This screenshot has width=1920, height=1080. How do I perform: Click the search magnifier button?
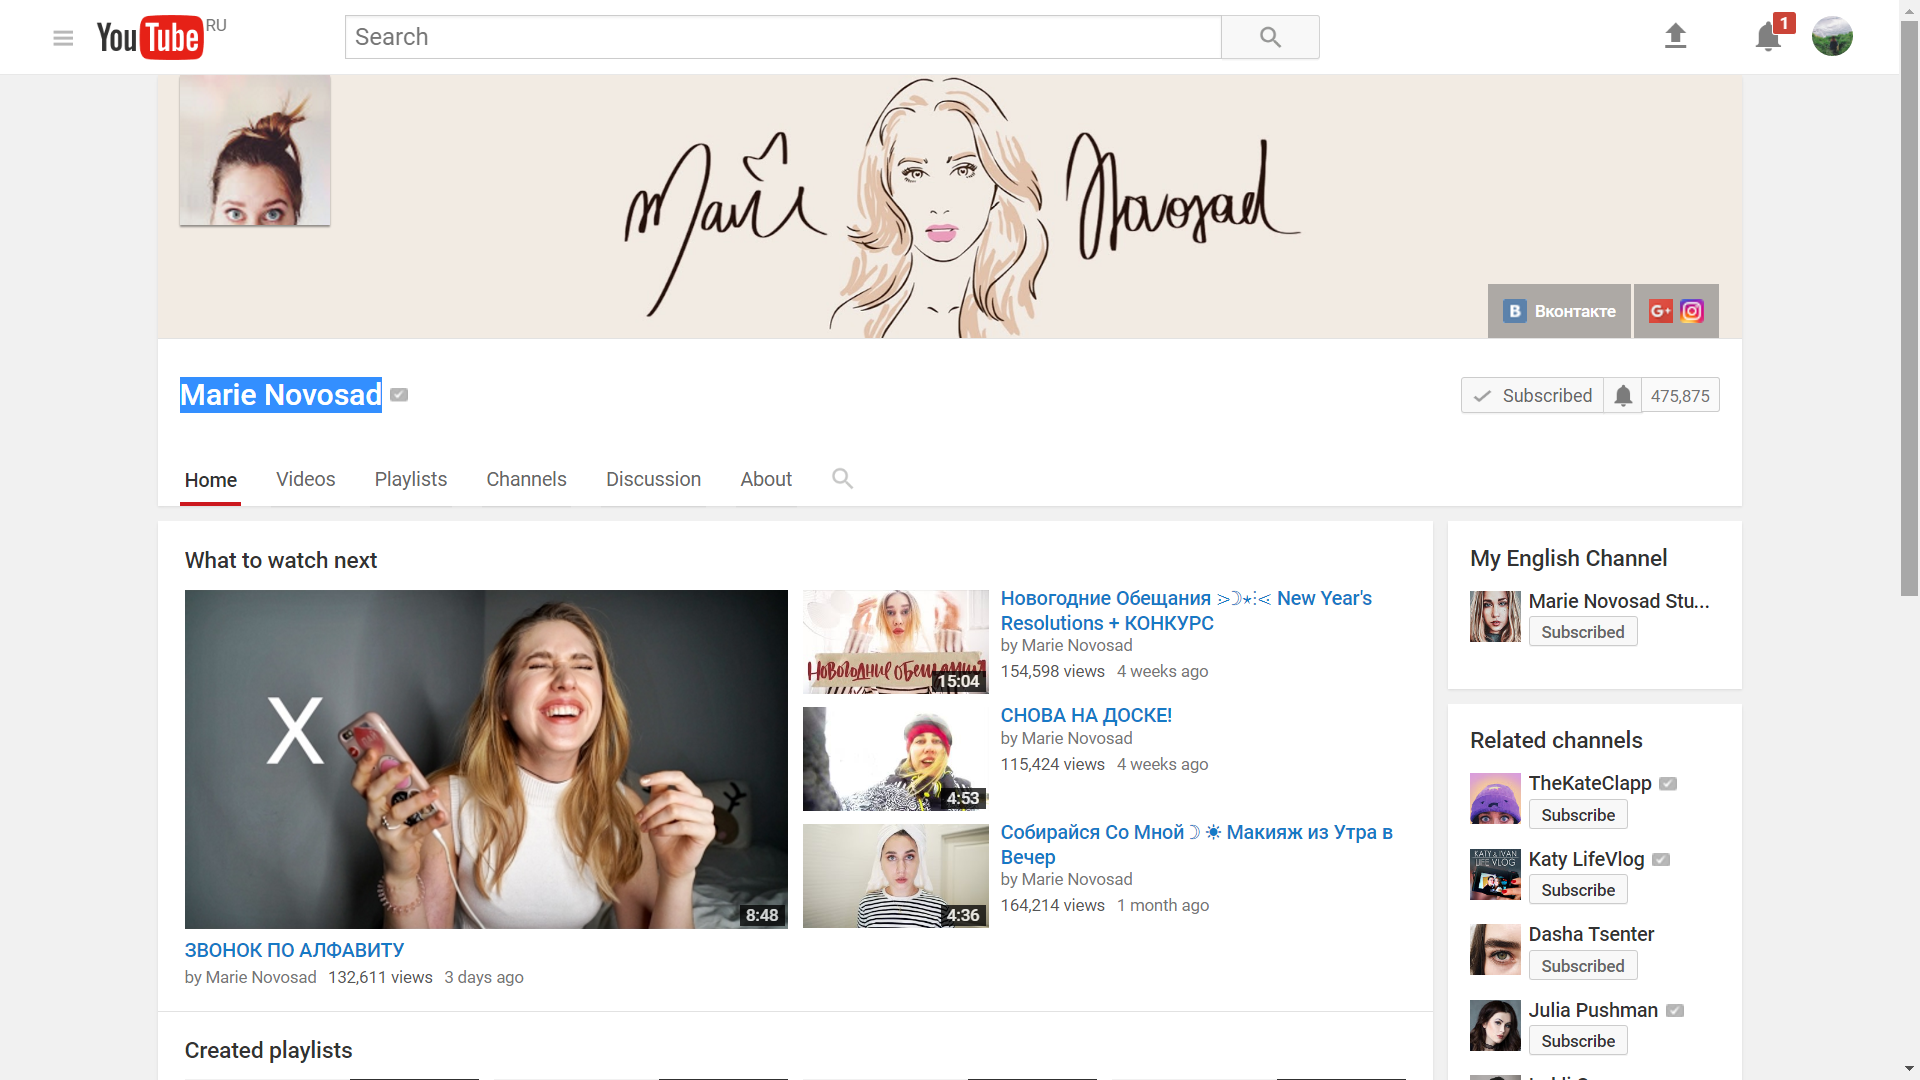[x=1270, y=37]
